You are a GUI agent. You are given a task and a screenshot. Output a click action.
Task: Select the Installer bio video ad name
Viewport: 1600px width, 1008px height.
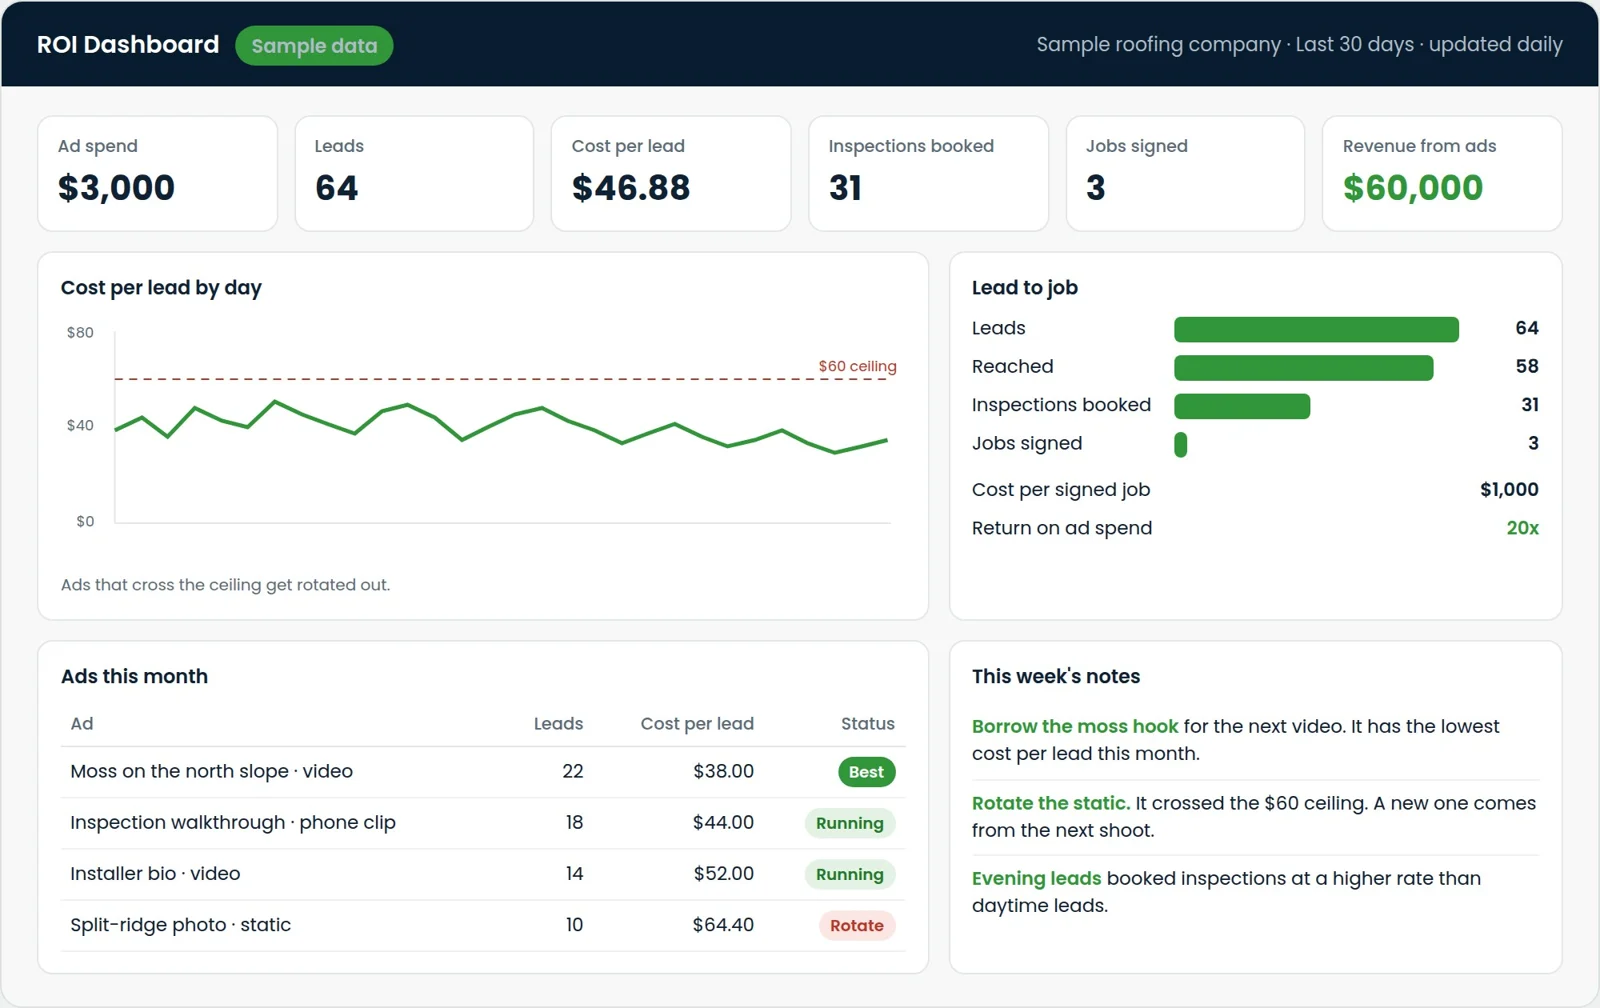coord(155,873)
